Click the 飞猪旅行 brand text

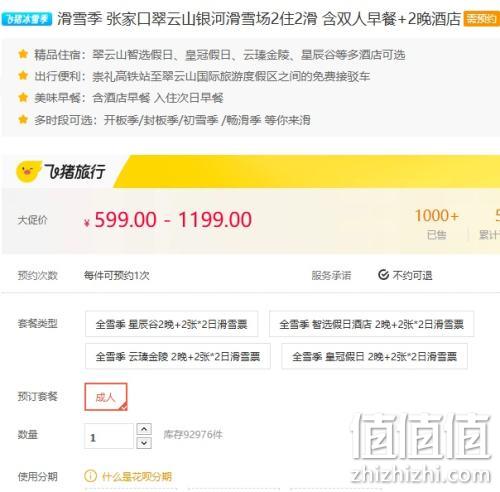75,172
